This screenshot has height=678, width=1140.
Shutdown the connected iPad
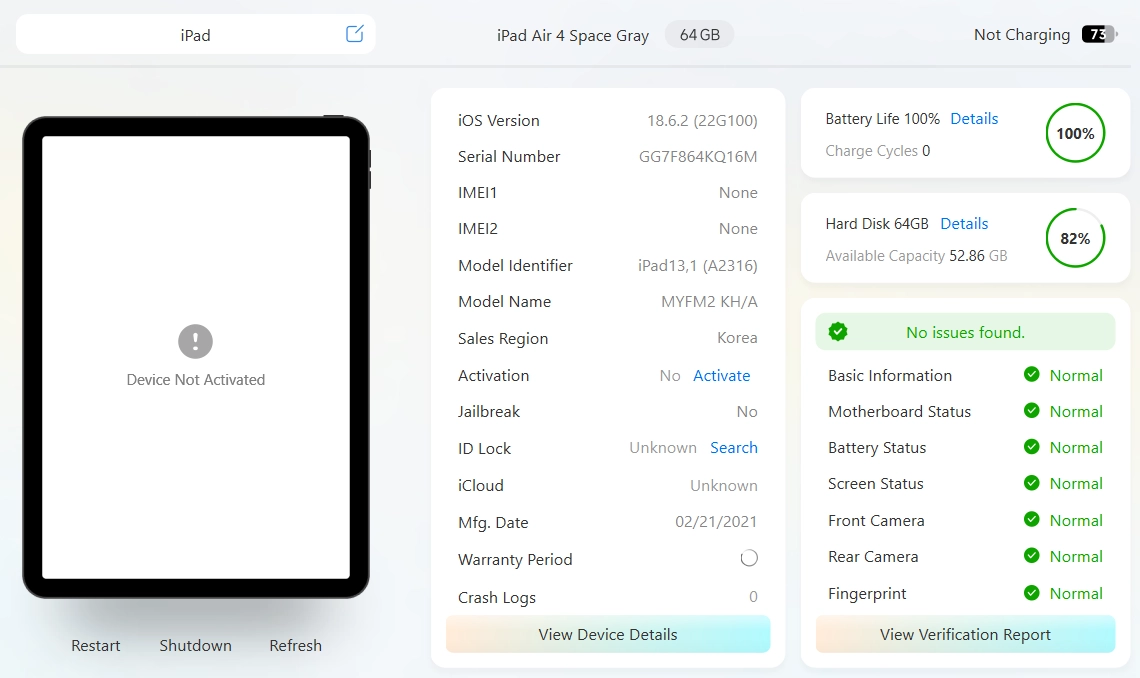[196, 645]
